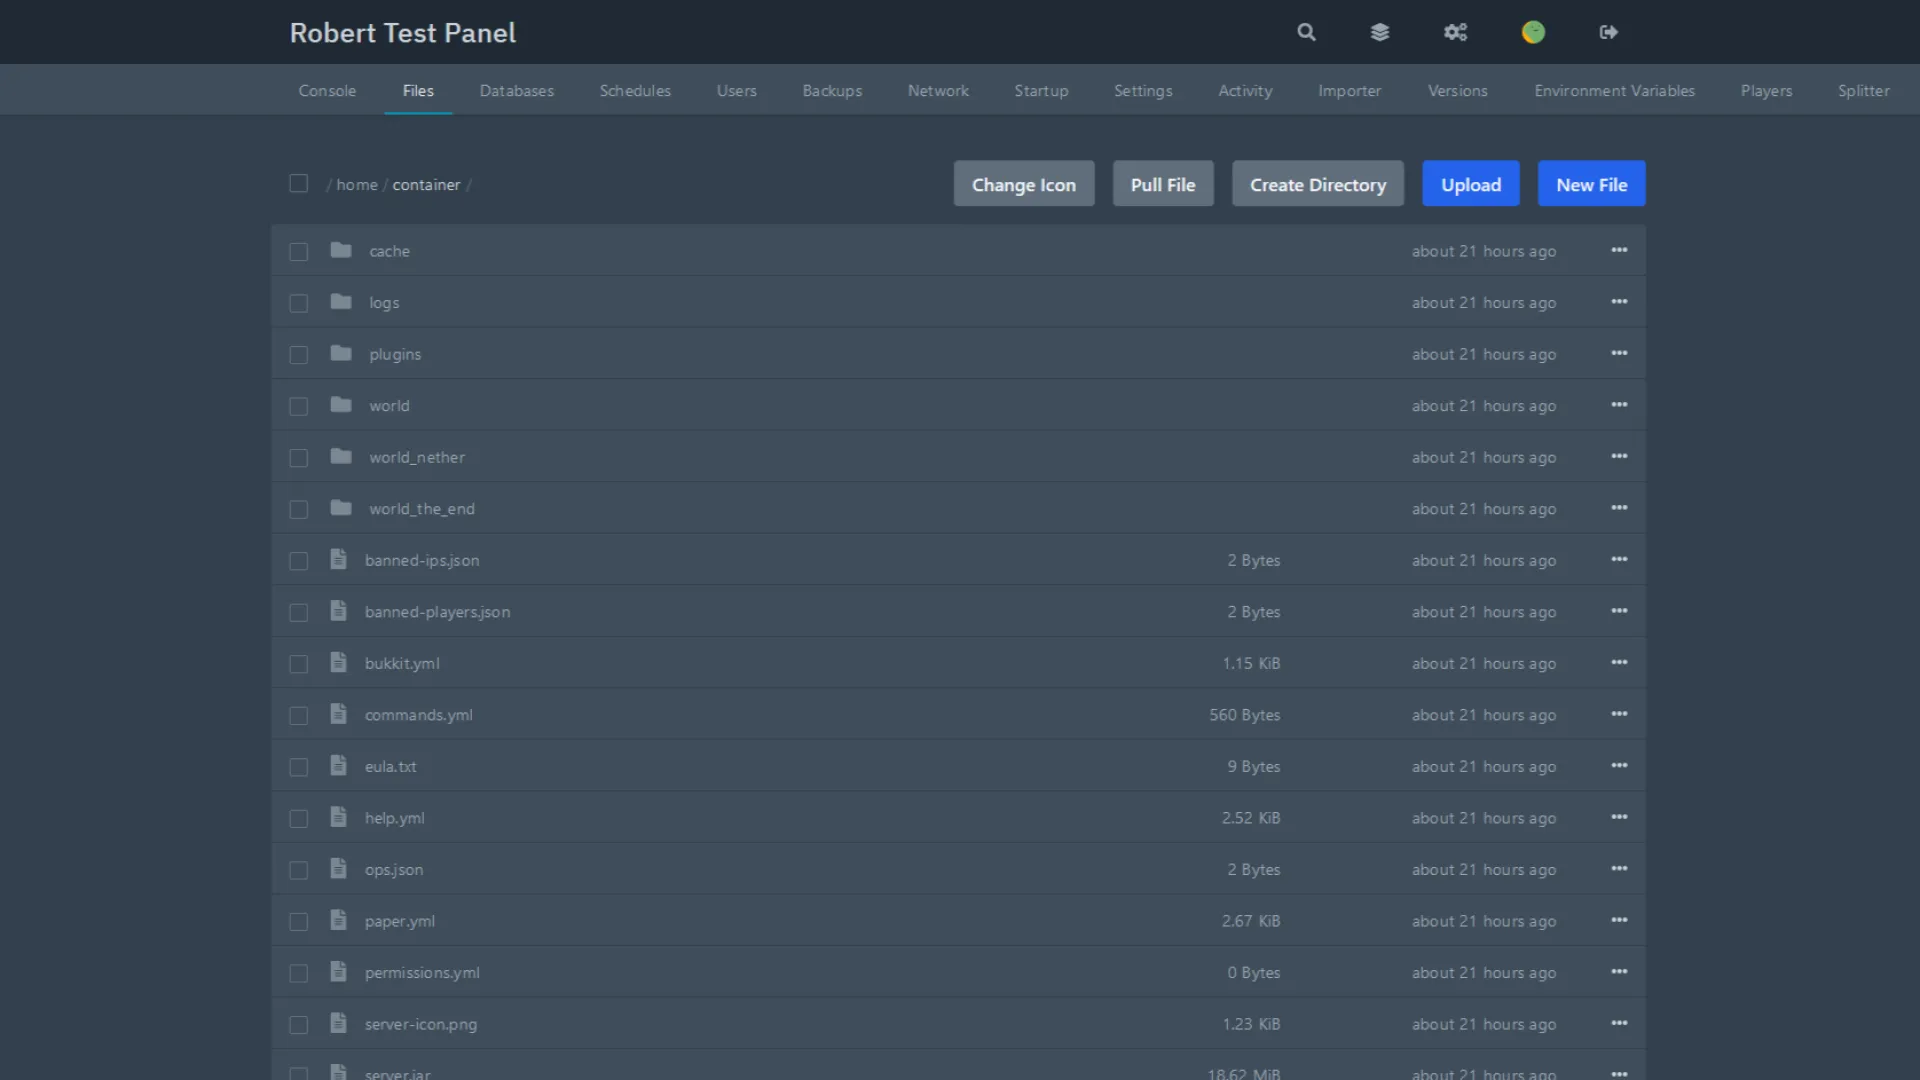Click the eula.txt file icon
Screen dimensions: 1920x1080
[x=338, y=765]
